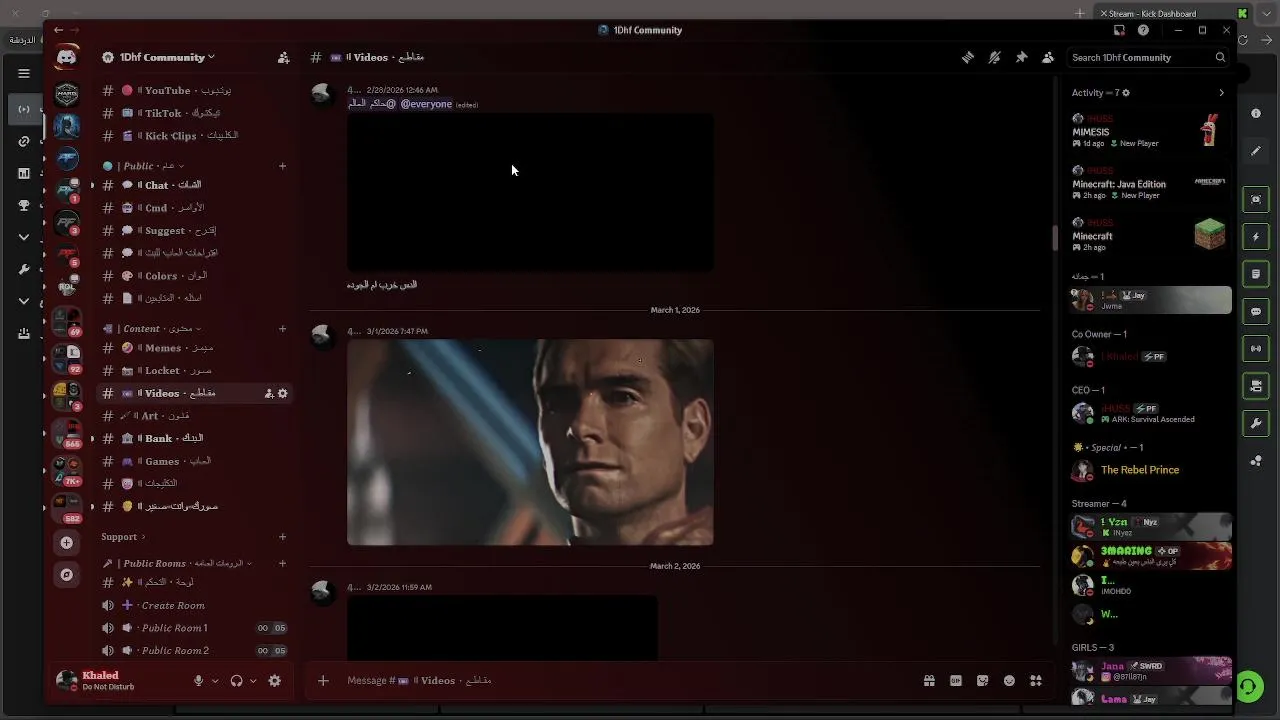This screenshot has height=720, width=1280.
Task: Collapse the Content category
Action: (x=152, y=329)
